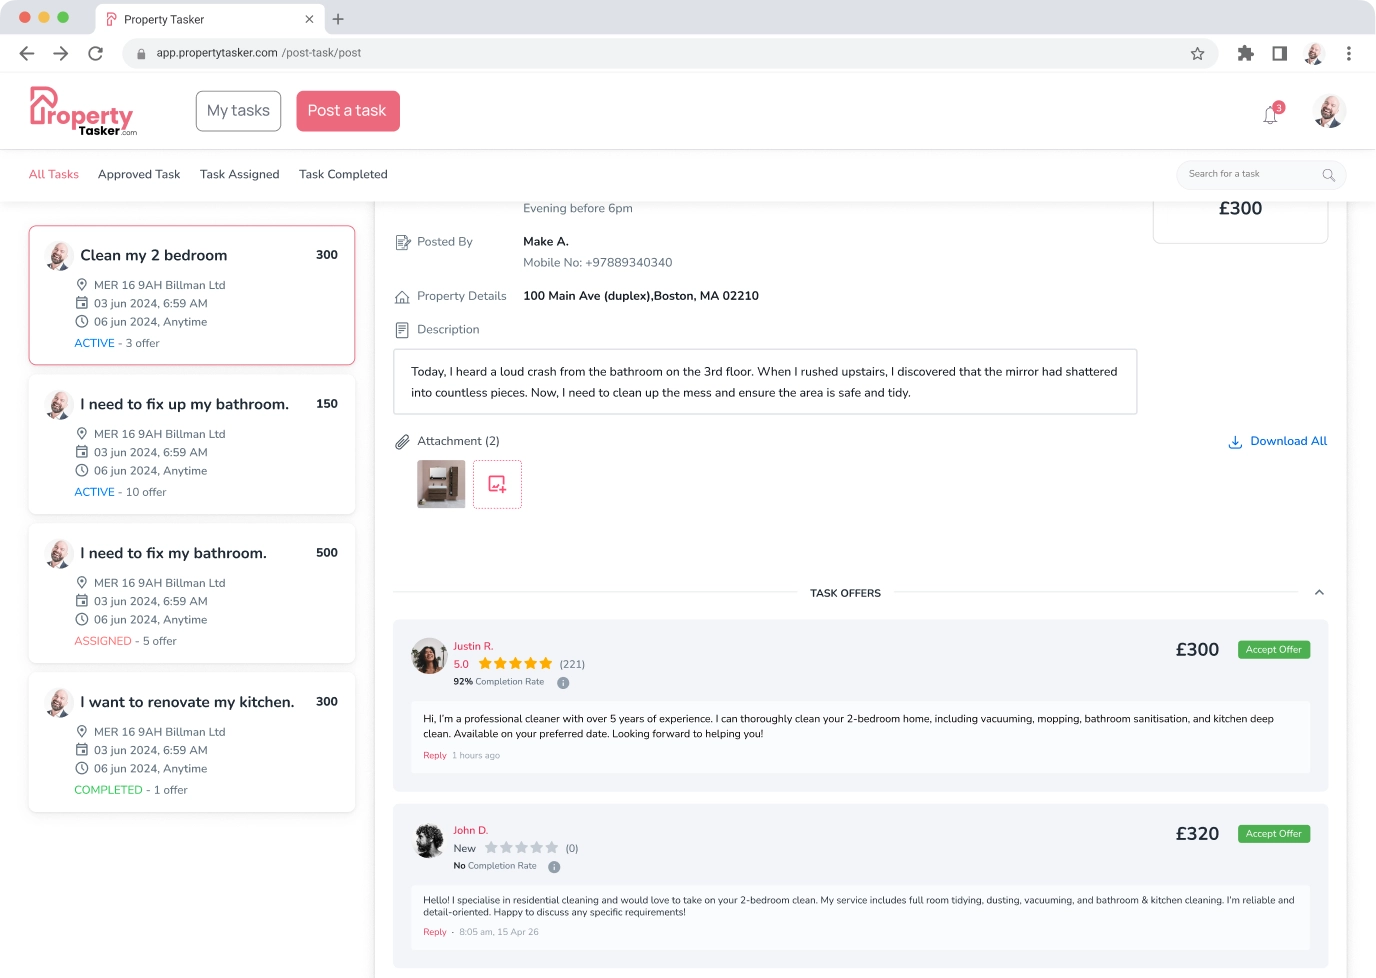The image size is (1376, 978).
Task: Open the user profile avatar in the header
Action: coord(1329,112)
